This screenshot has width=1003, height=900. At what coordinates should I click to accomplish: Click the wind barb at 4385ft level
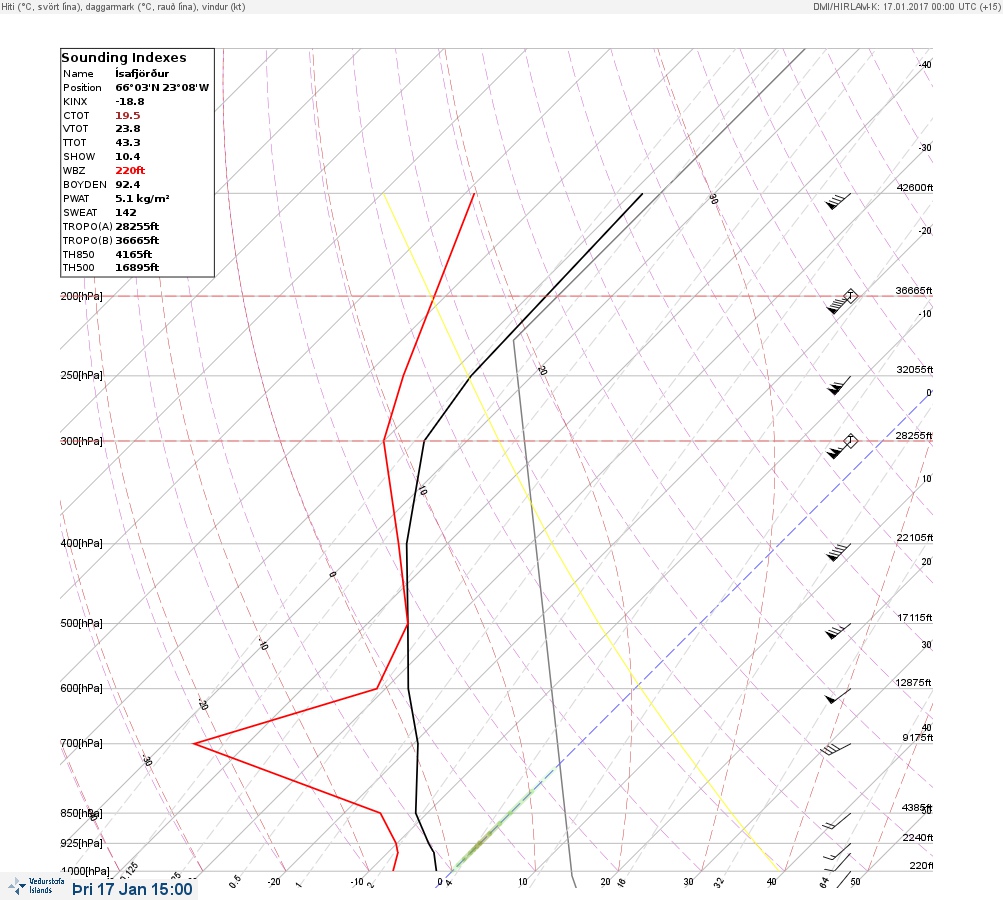837,821
